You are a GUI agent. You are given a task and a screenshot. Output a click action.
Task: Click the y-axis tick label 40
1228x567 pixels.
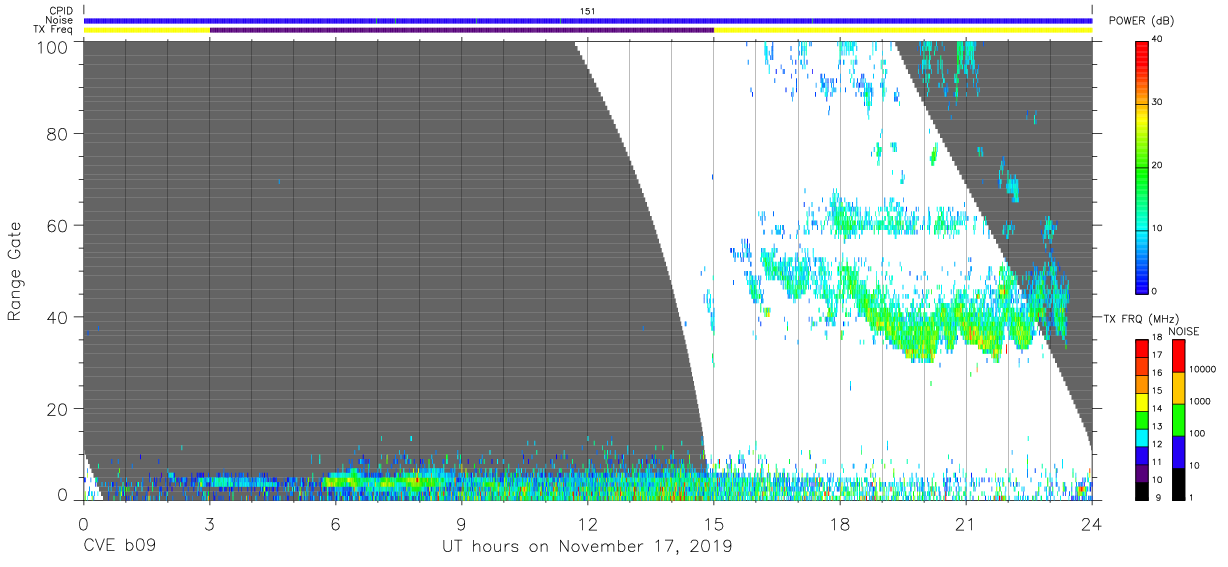(58, 317)
